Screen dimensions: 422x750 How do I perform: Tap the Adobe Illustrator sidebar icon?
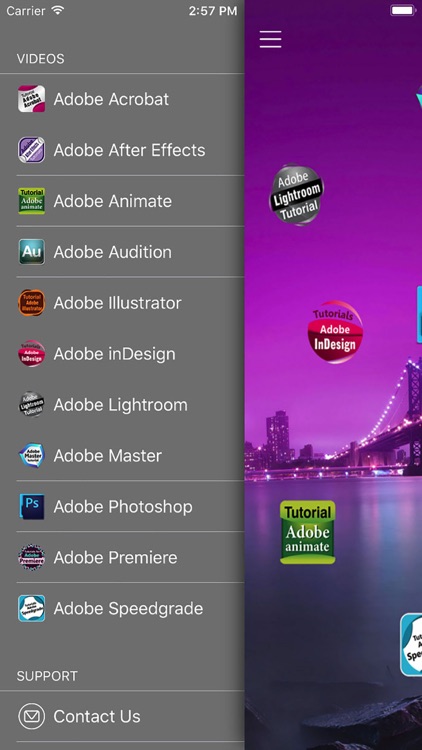(32, 303)
